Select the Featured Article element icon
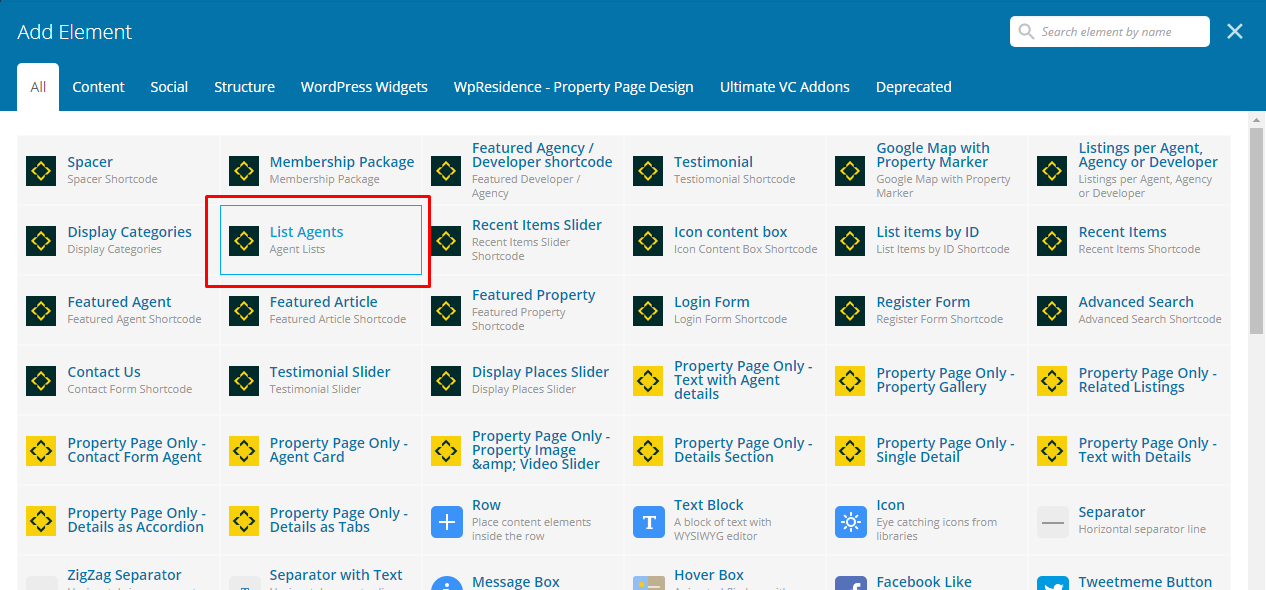 pos(244,311)
